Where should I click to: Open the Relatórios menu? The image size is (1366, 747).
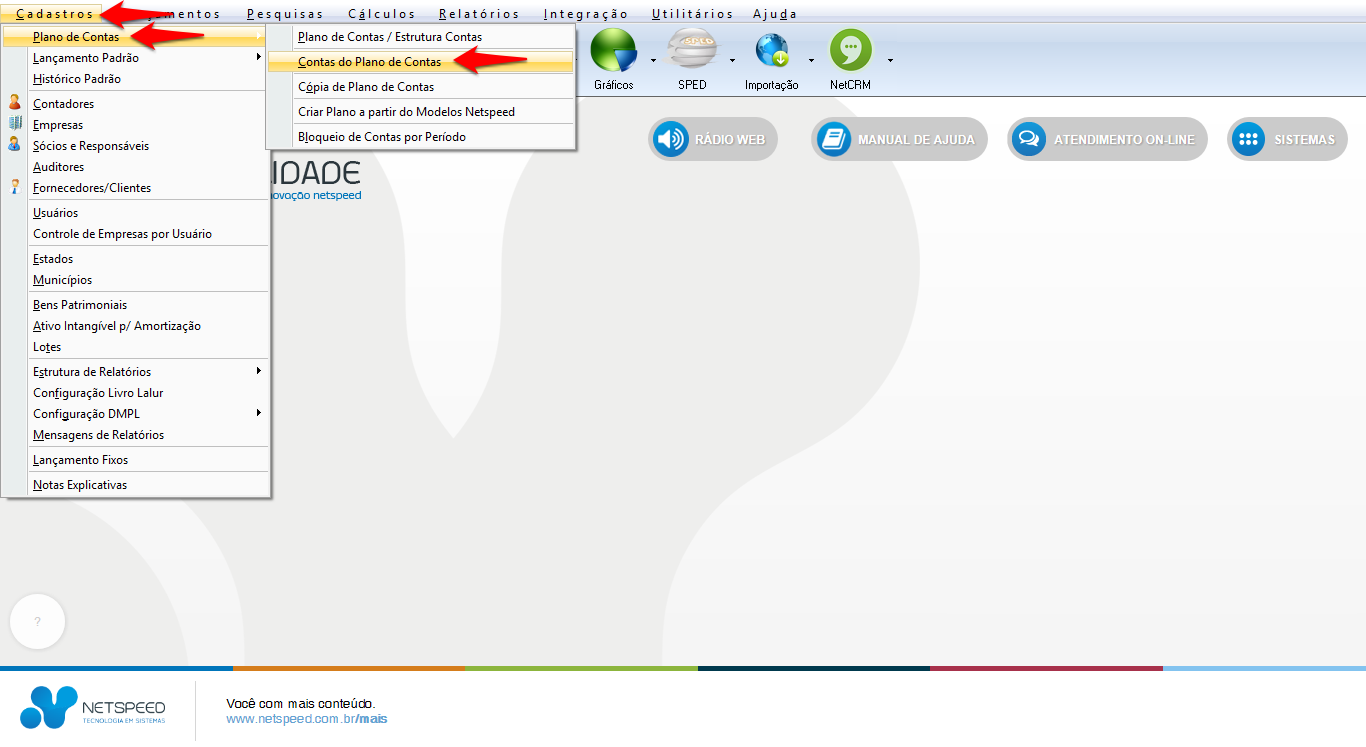click(x=479, y=14)
